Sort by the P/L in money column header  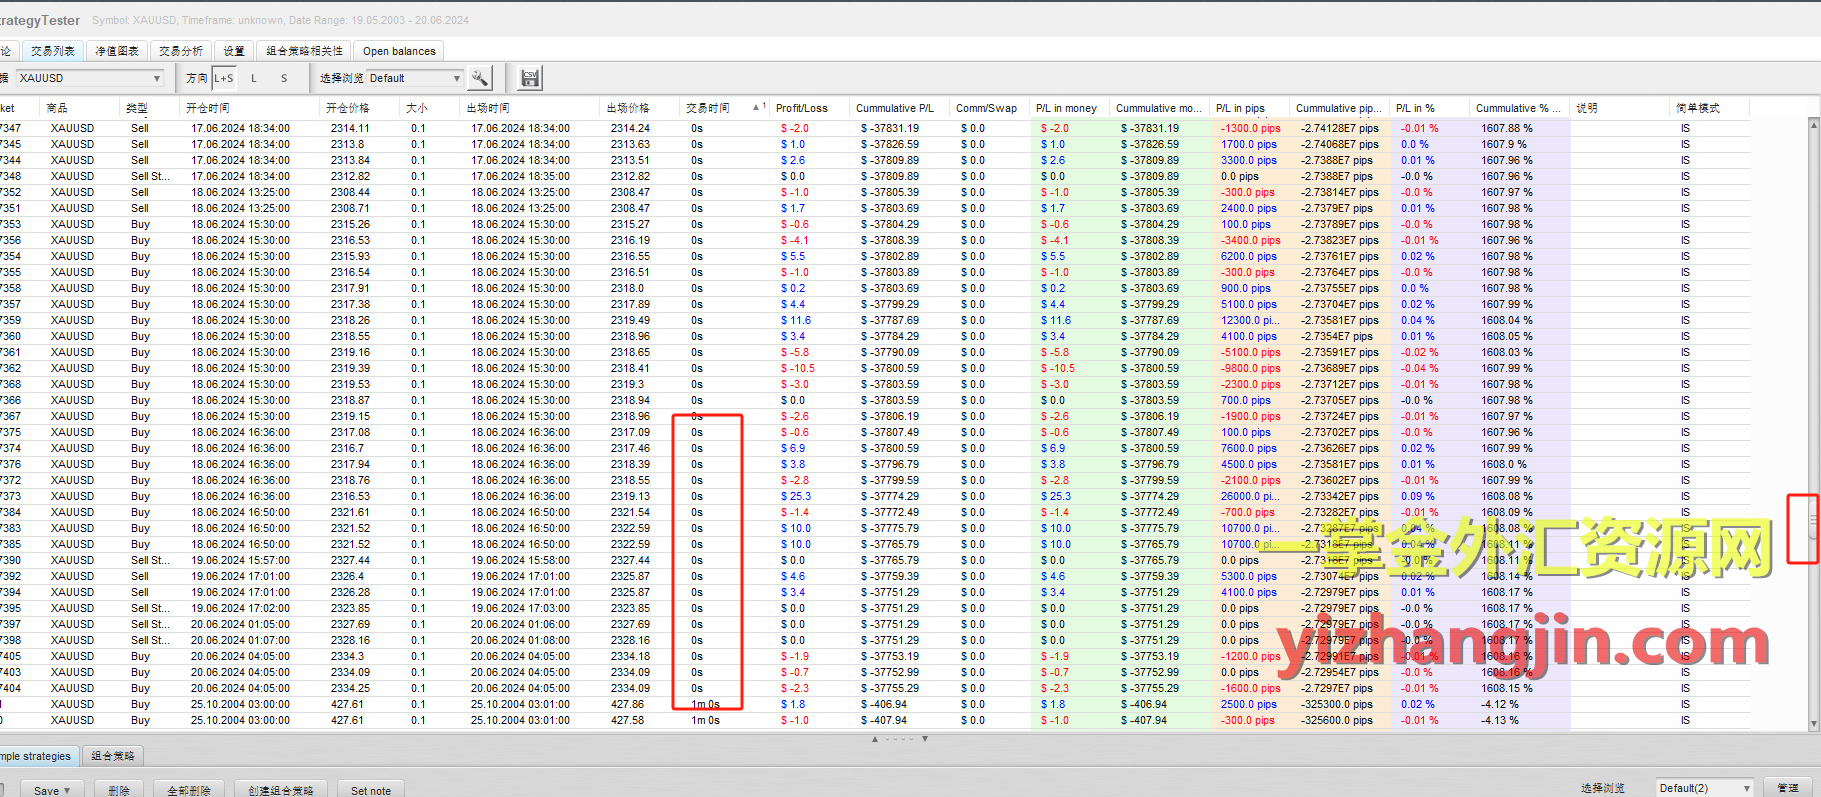click(1070, 108)
